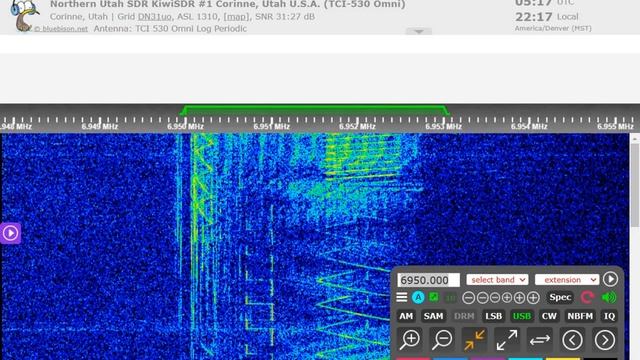Image resolution: width=640 pixels, height=360 pixels.
Task: Click the largest frequency step-down minus button
Action: click(469, 298)
